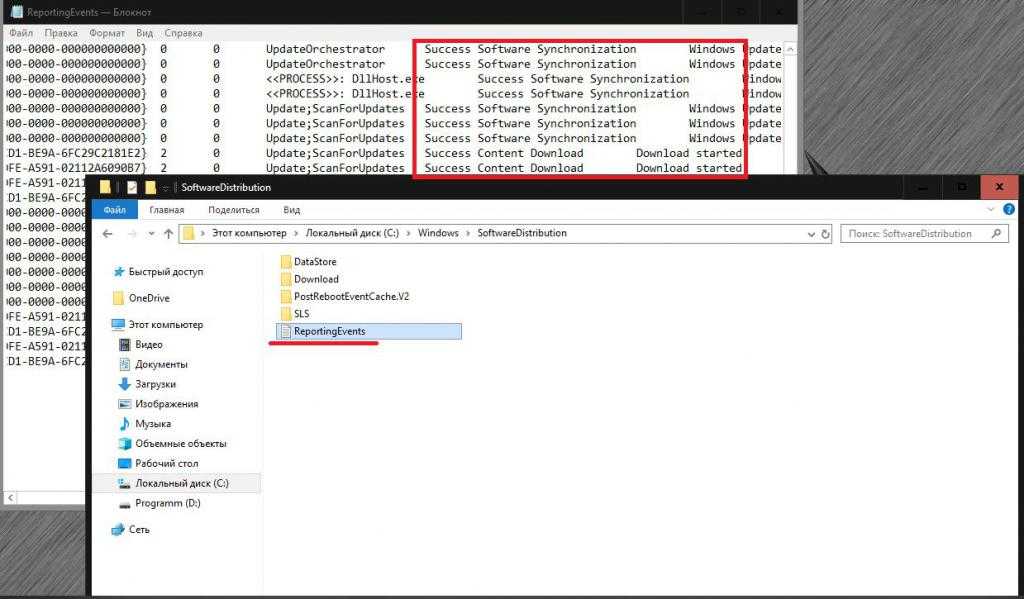Refresh the SoftwareDistribution folder view
Screen dimensions: 1024x599
click(825, 234)
